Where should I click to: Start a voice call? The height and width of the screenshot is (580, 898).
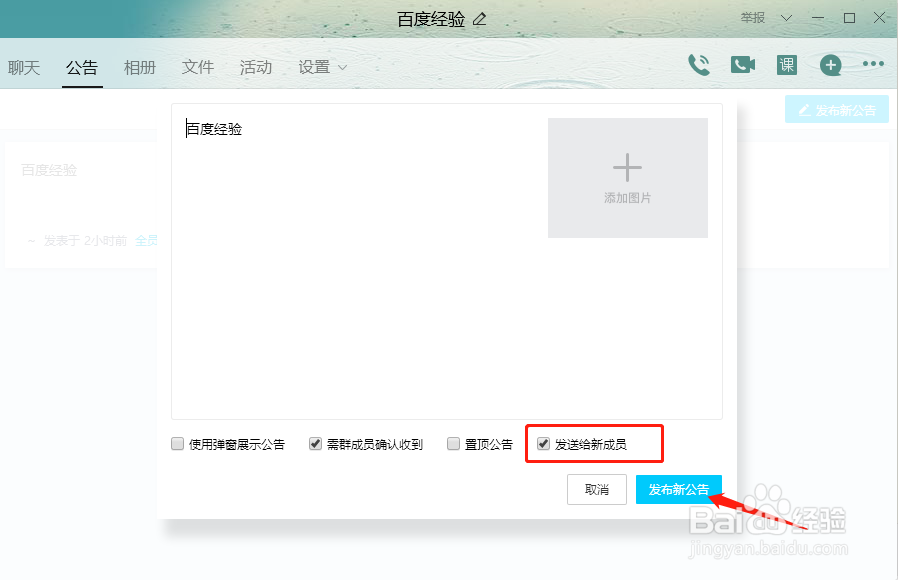tap(699, 65)
